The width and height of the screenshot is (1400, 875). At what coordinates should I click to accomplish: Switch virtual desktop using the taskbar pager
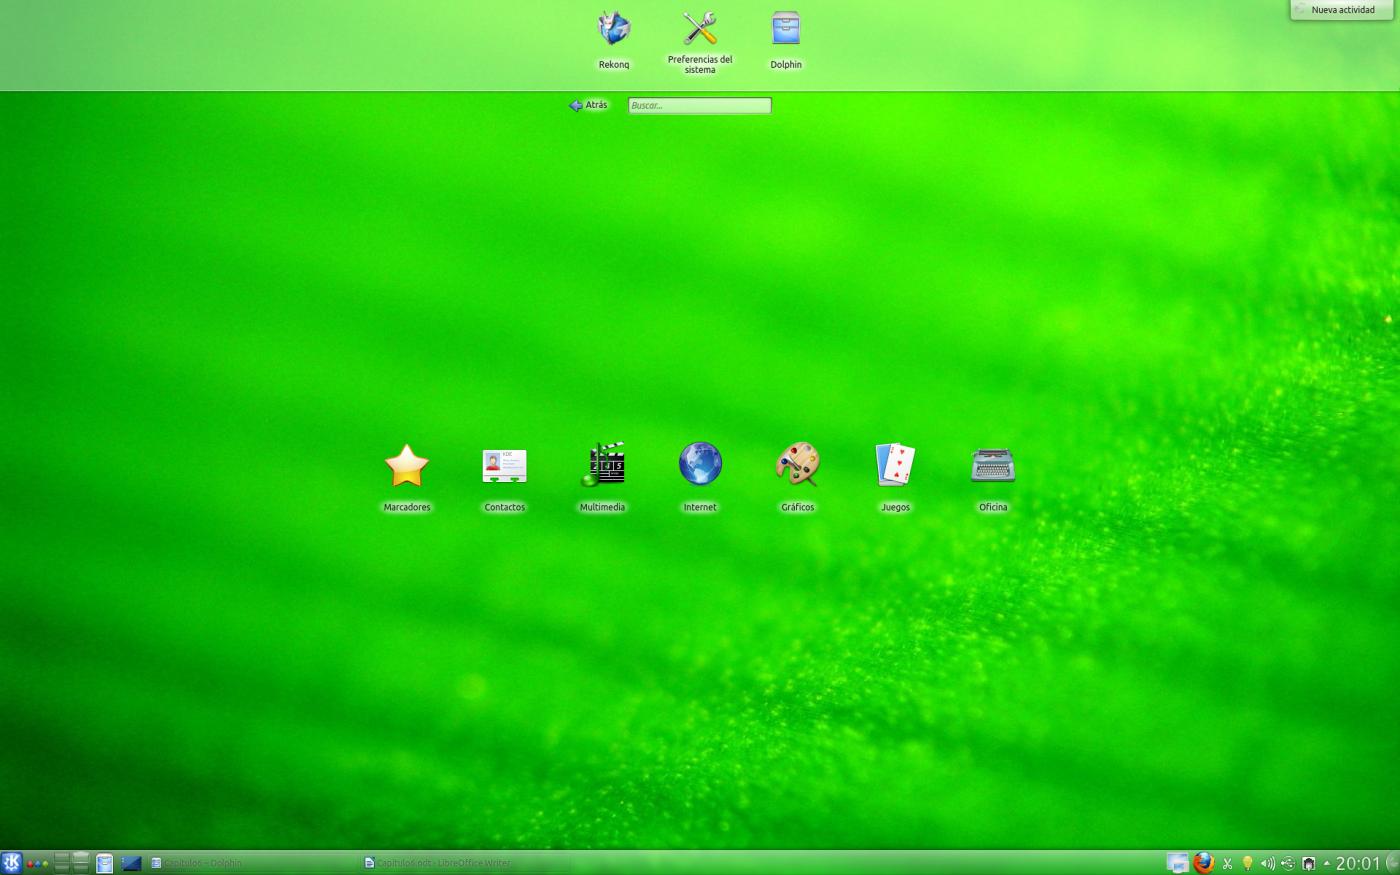pyautogui.click(x=71, y=863)
